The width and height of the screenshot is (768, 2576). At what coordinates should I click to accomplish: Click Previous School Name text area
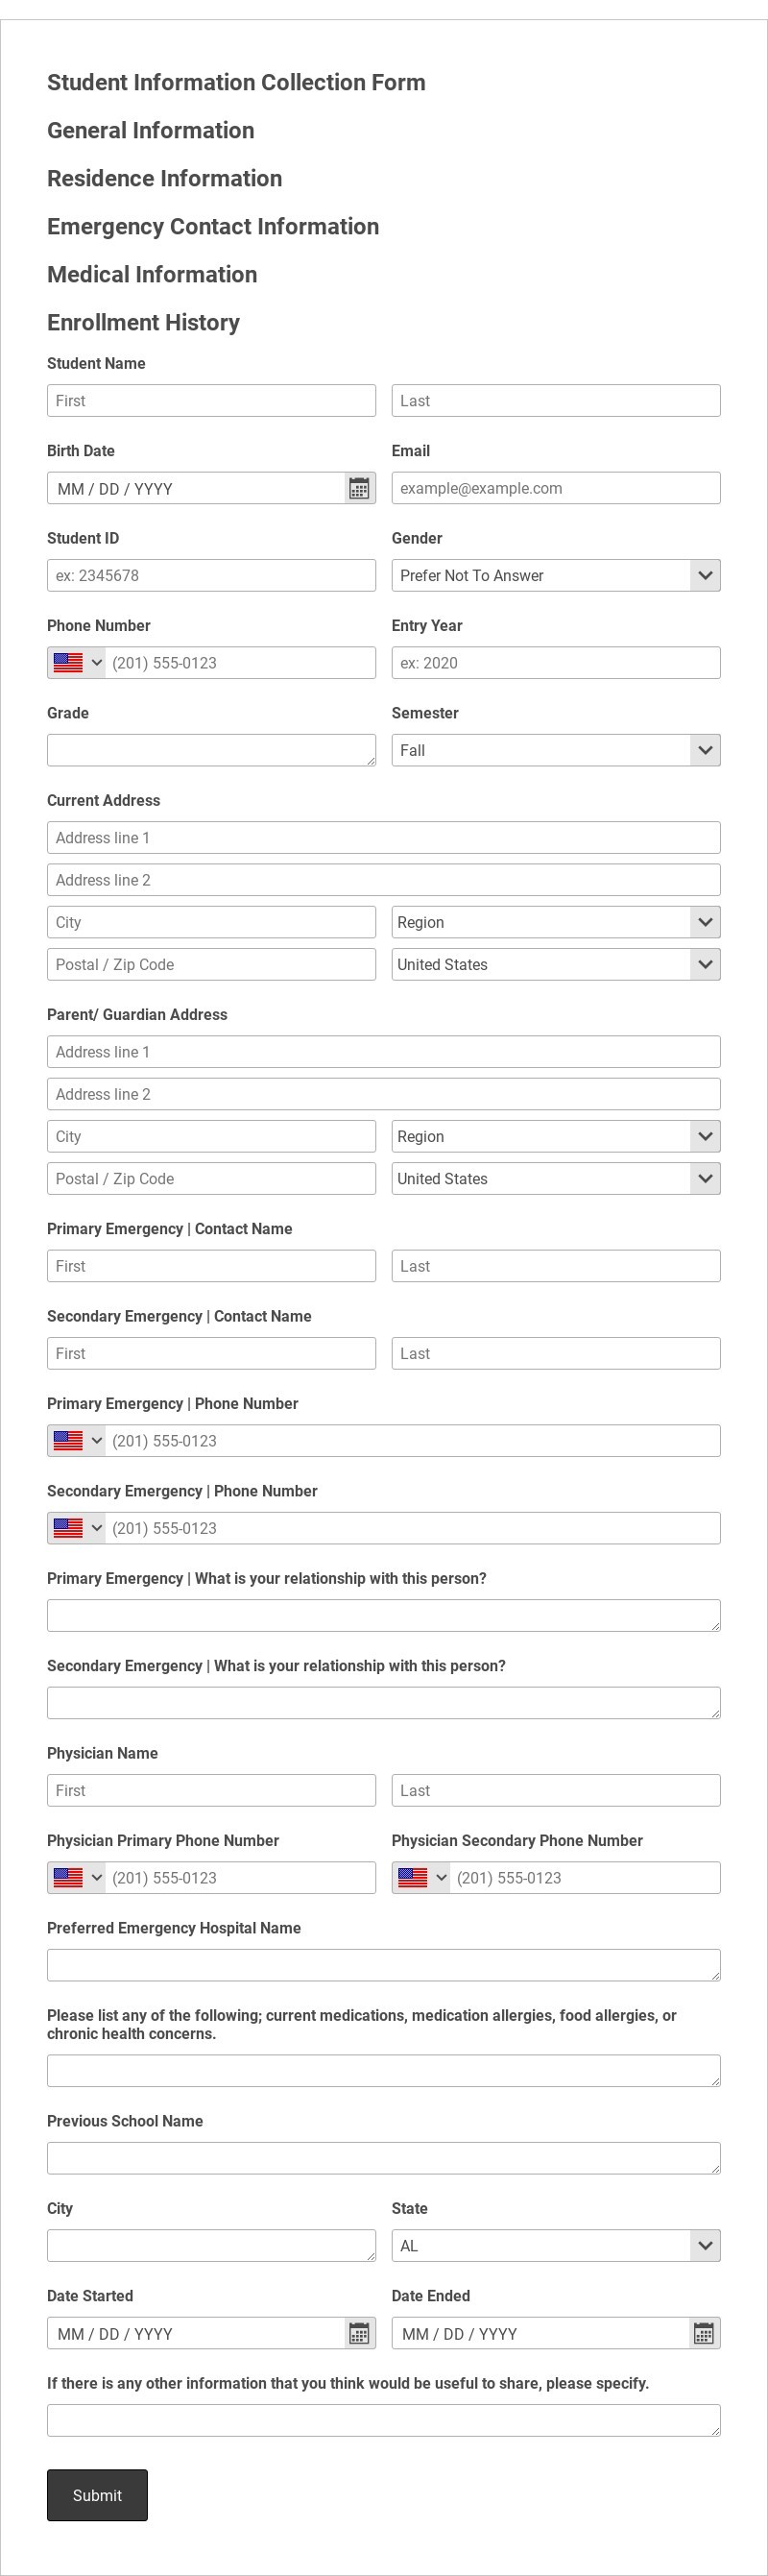(384, 2158)
